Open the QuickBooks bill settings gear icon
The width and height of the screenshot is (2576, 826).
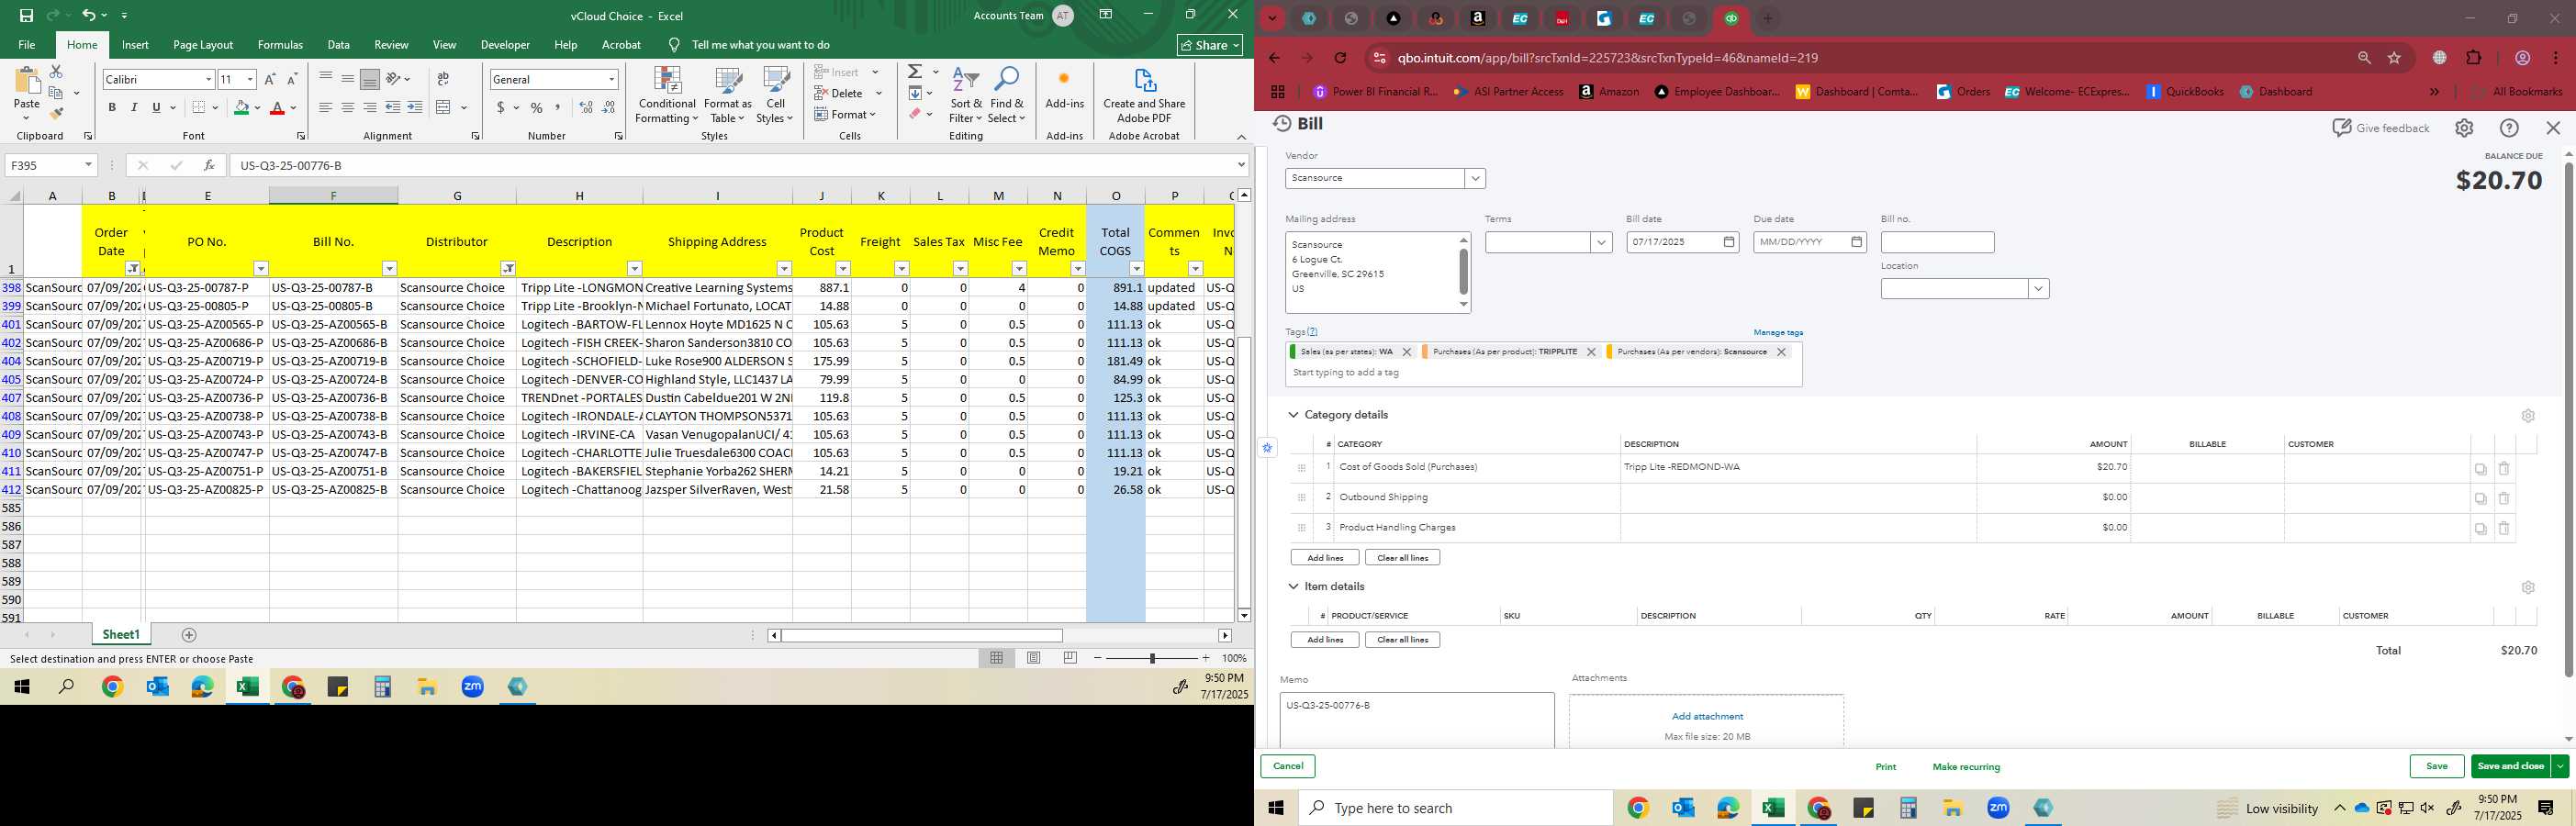point(2464,128)
